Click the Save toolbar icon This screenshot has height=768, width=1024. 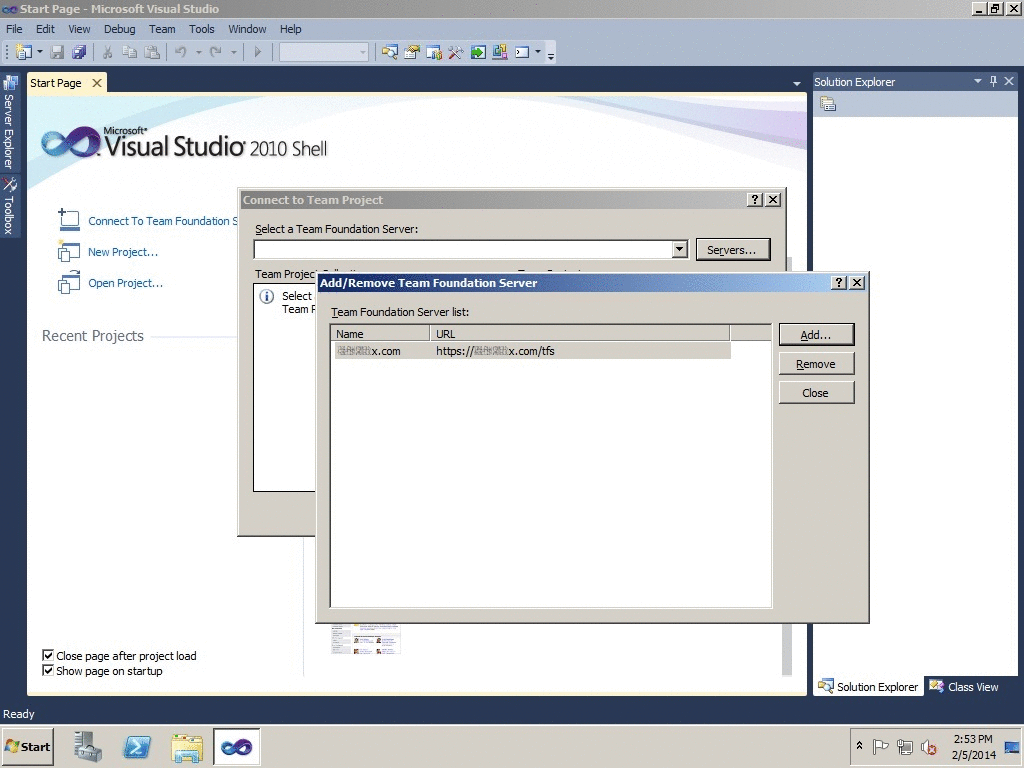point(57,52)
